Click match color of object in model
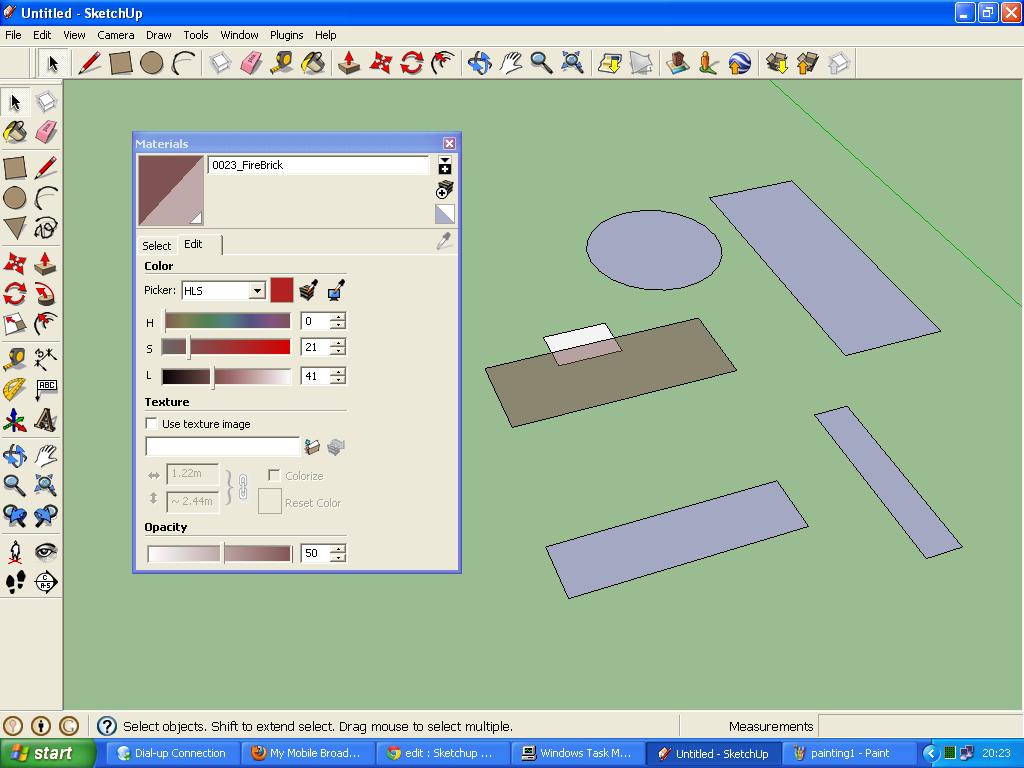 (308, 290)
